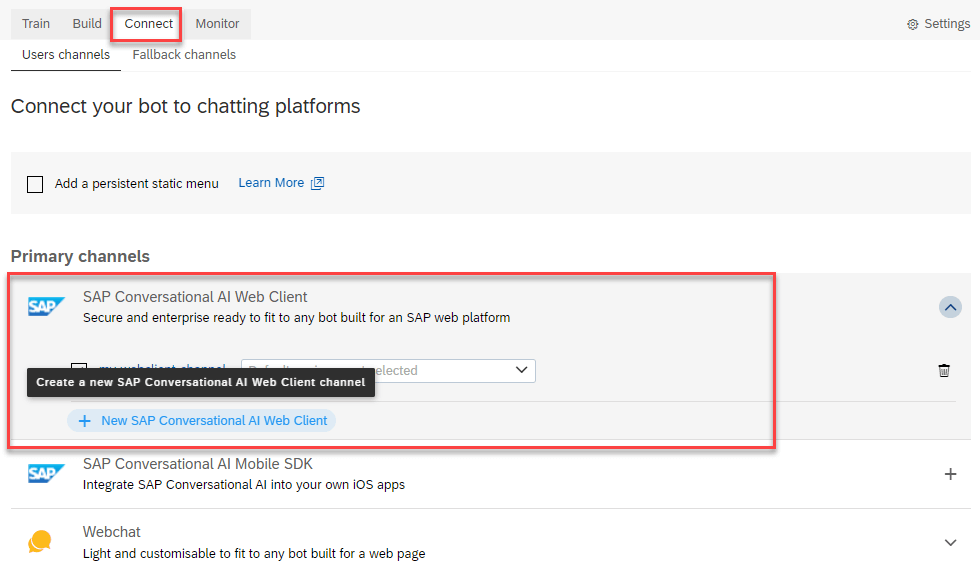Screen dimensions: 980x576
Task: Click the SAP logo of Mobile SDK
Action: (46, 474)
